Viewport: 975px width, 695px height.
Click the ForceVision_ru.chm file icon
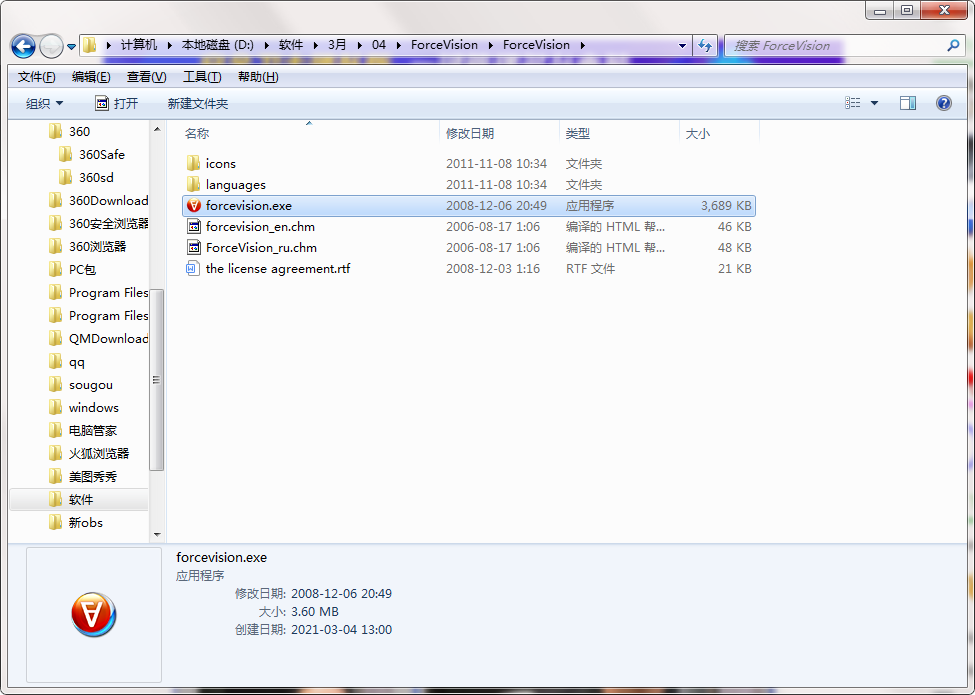coord(194,248)
